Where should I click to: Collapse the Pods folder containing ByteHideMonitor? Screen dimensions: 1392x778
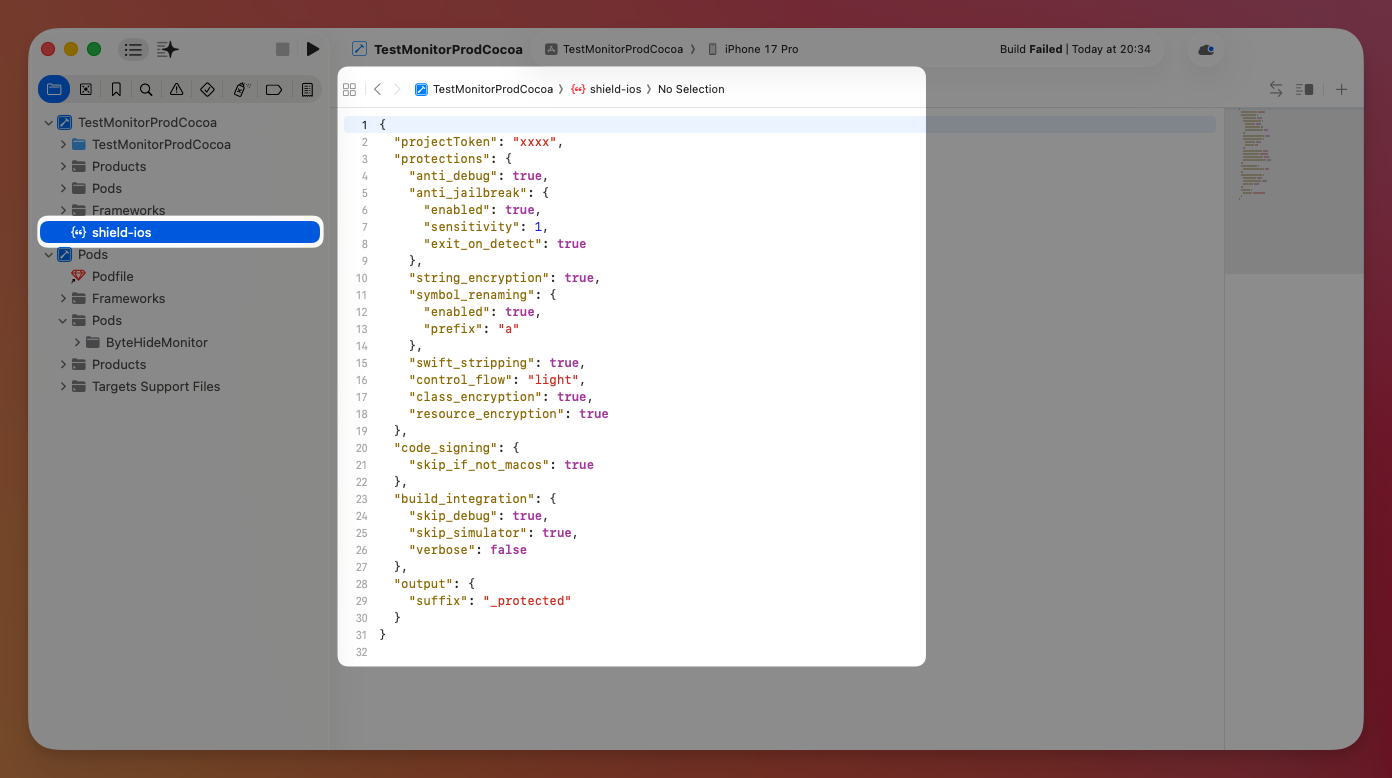[x=63, y=321]
